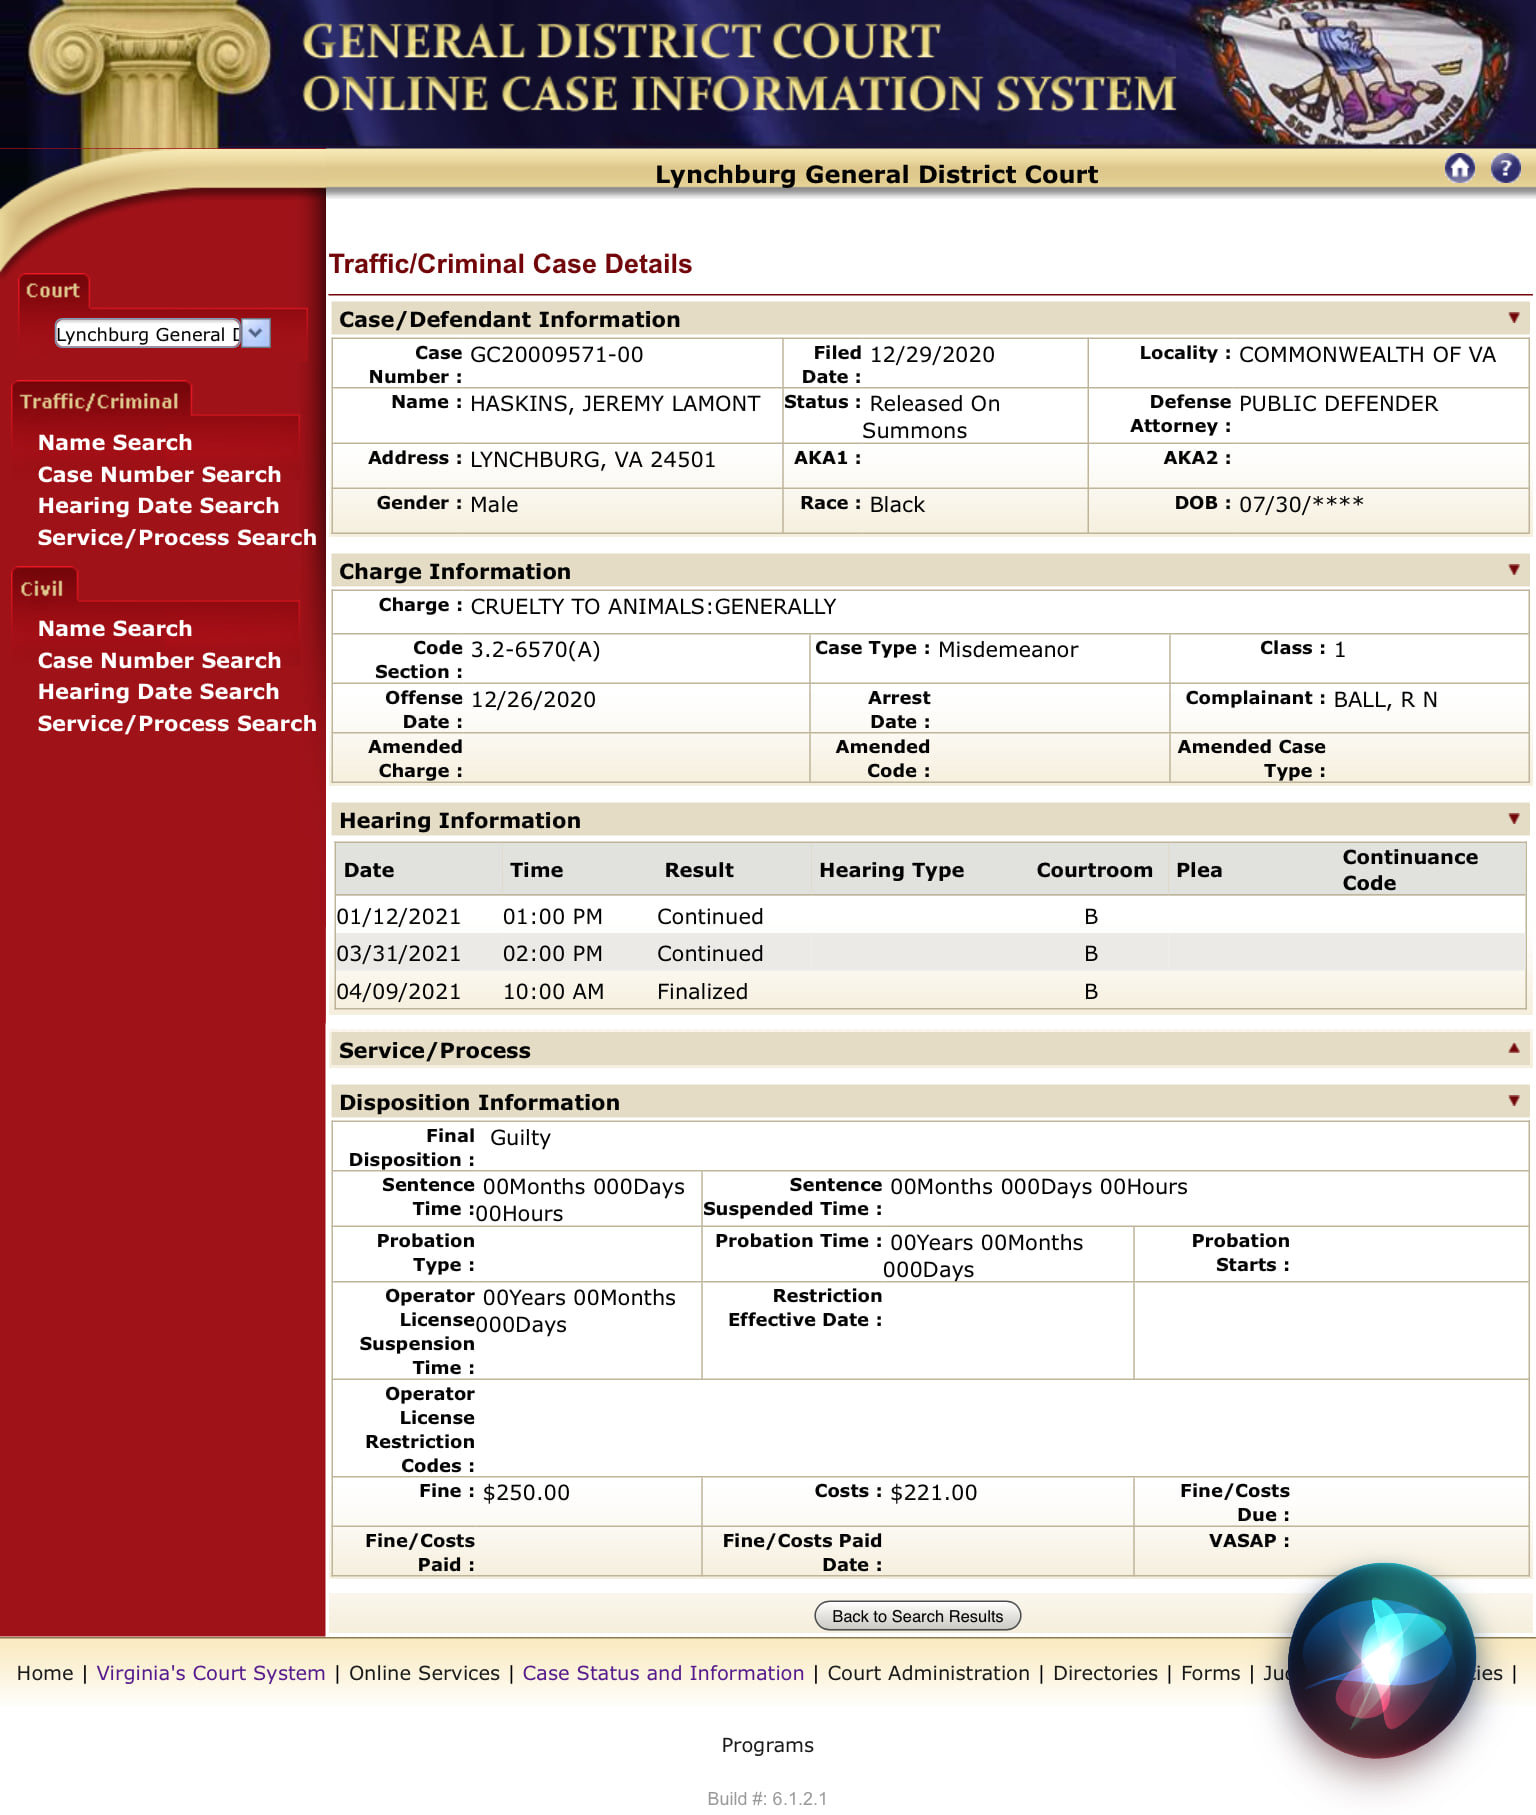Open Civil Hearing Date Search

pyautogui.click(x=158, y=691)
